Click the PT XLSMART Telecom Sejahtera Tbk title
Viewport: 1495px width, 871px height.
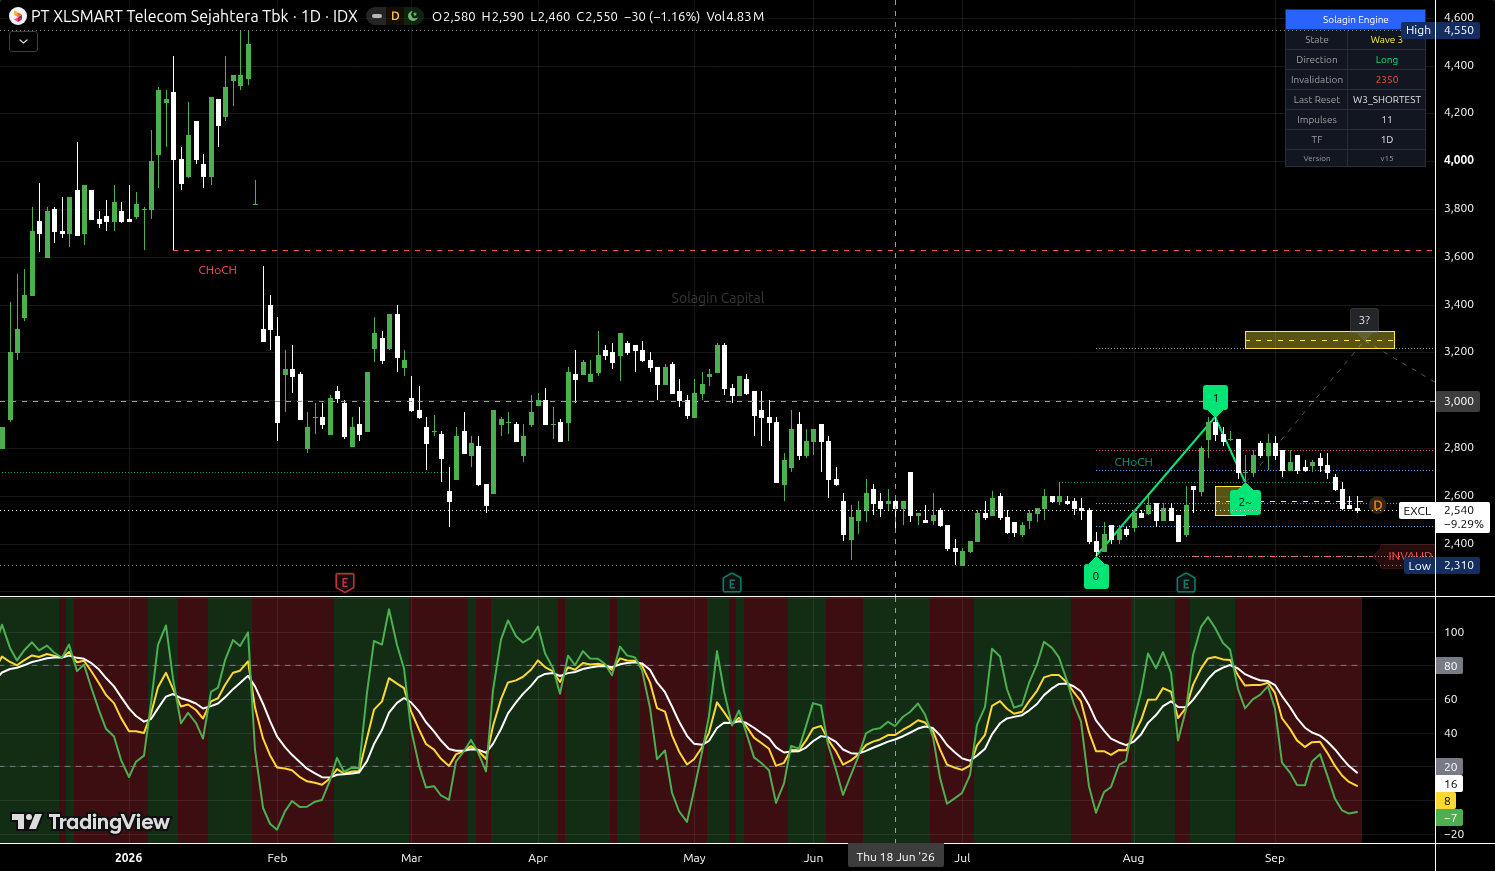[159, 16]
